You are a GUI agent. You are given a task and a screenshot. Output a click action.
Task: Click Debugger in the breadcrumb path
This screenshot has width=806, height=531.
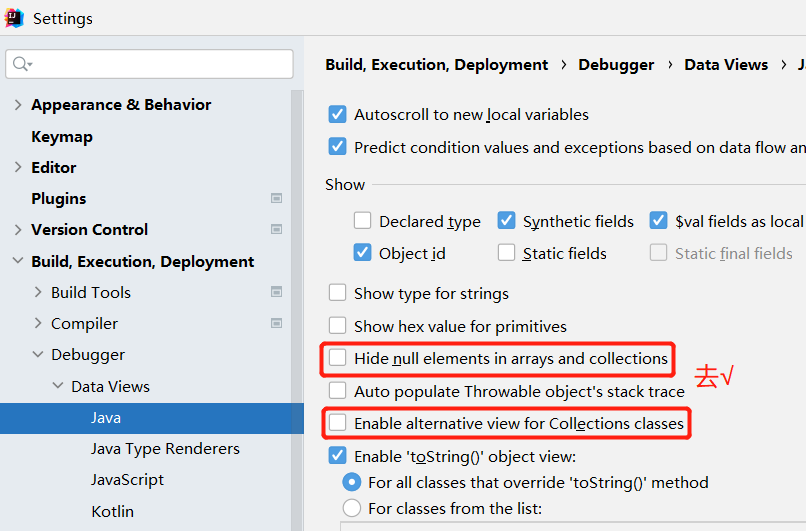coord(616,64)
